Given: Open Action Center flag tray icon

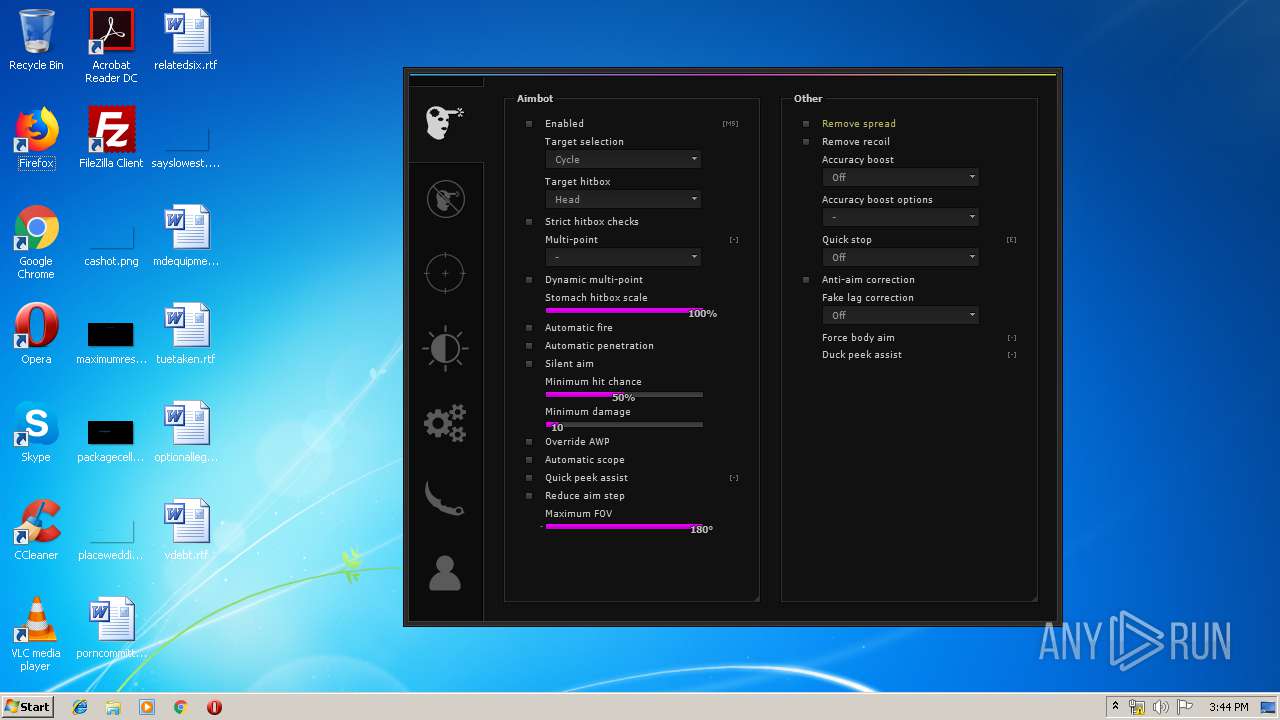Looking at the screenshot, I should pyautogui.click(x=1184, y=707).
